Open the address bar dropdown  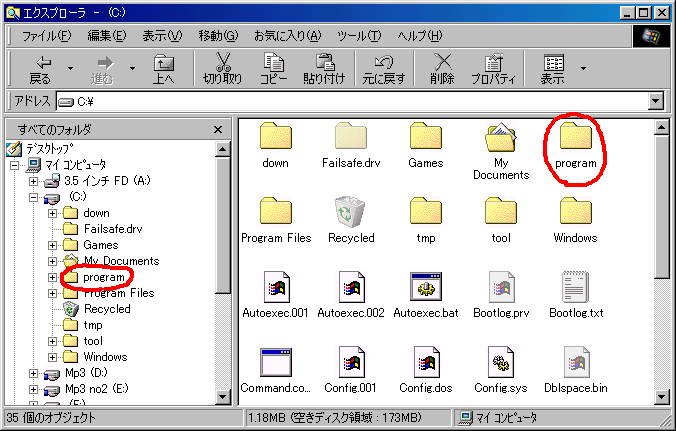(655, 101)
